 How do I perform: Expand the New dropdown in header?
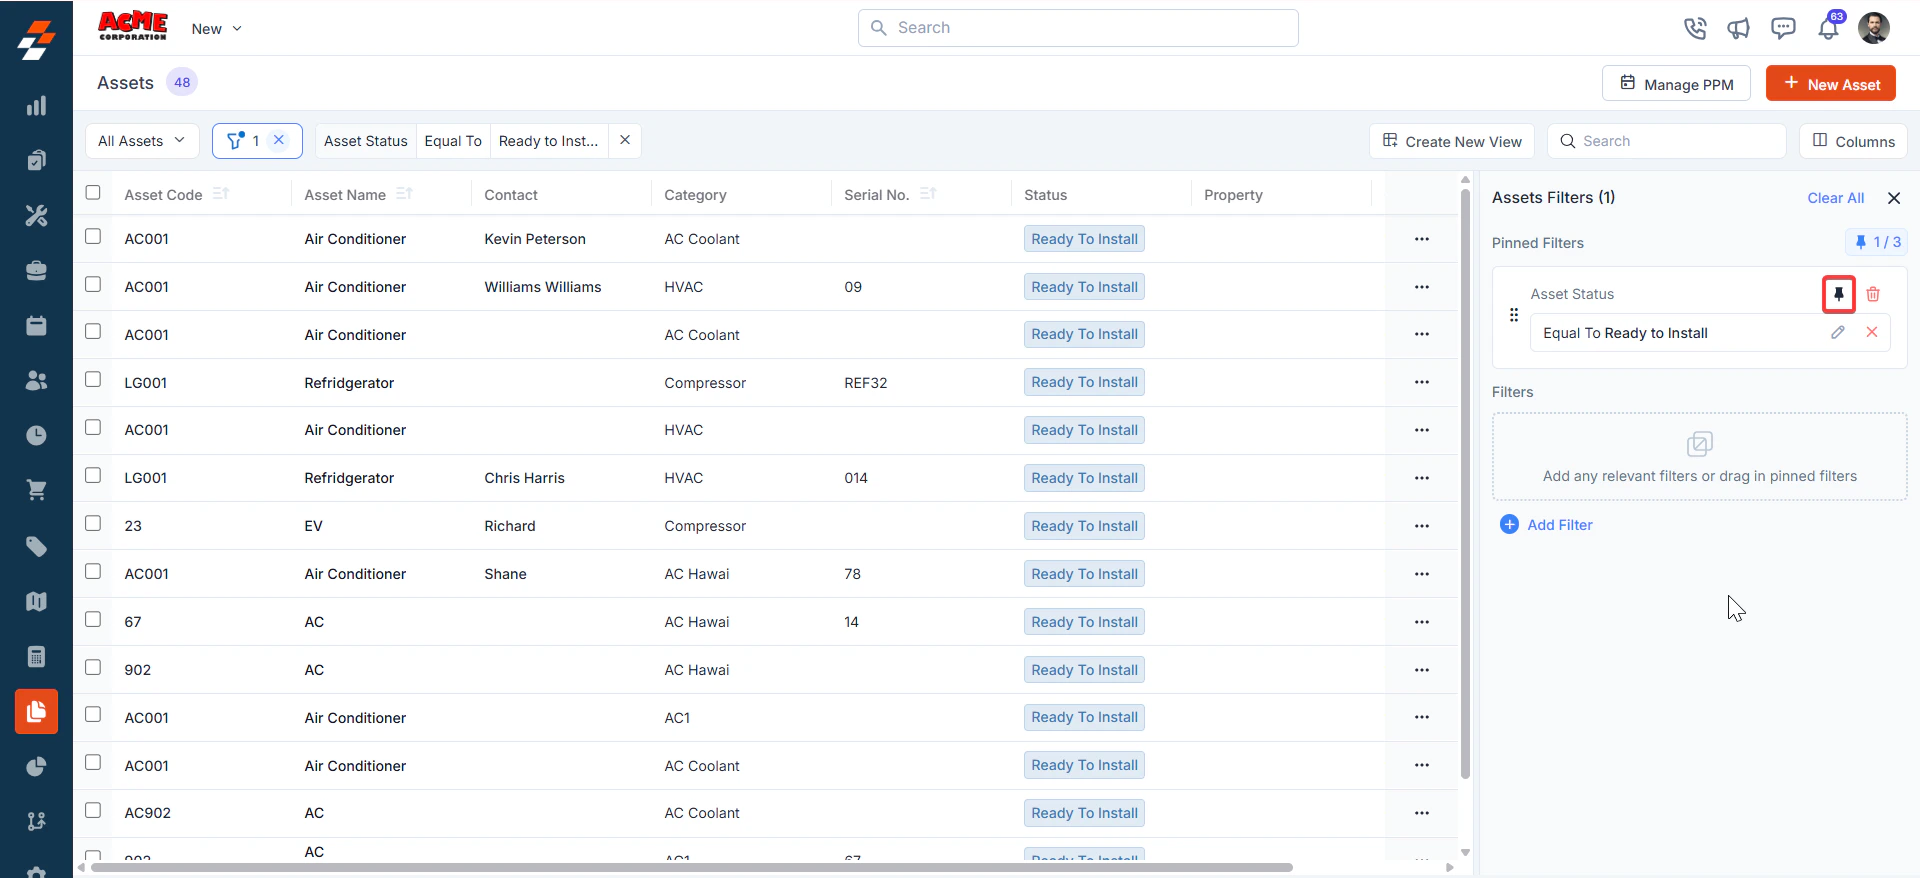click(x=217, y=29)
